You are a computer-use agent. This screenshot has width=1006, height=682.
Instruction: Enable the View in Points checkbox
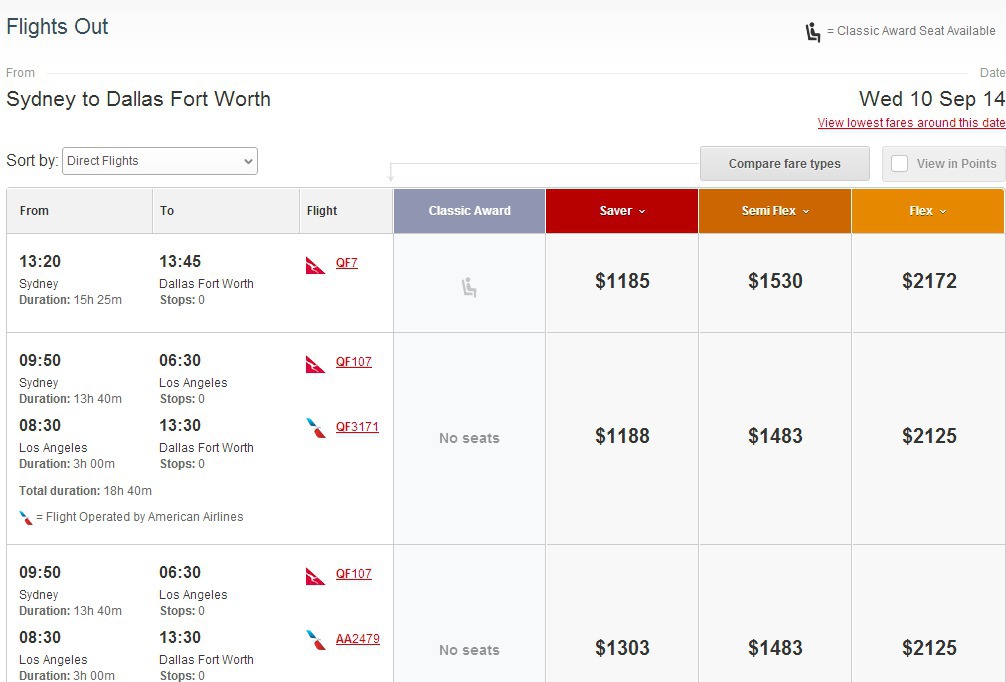pyautogui.click(x=900, y=164)
